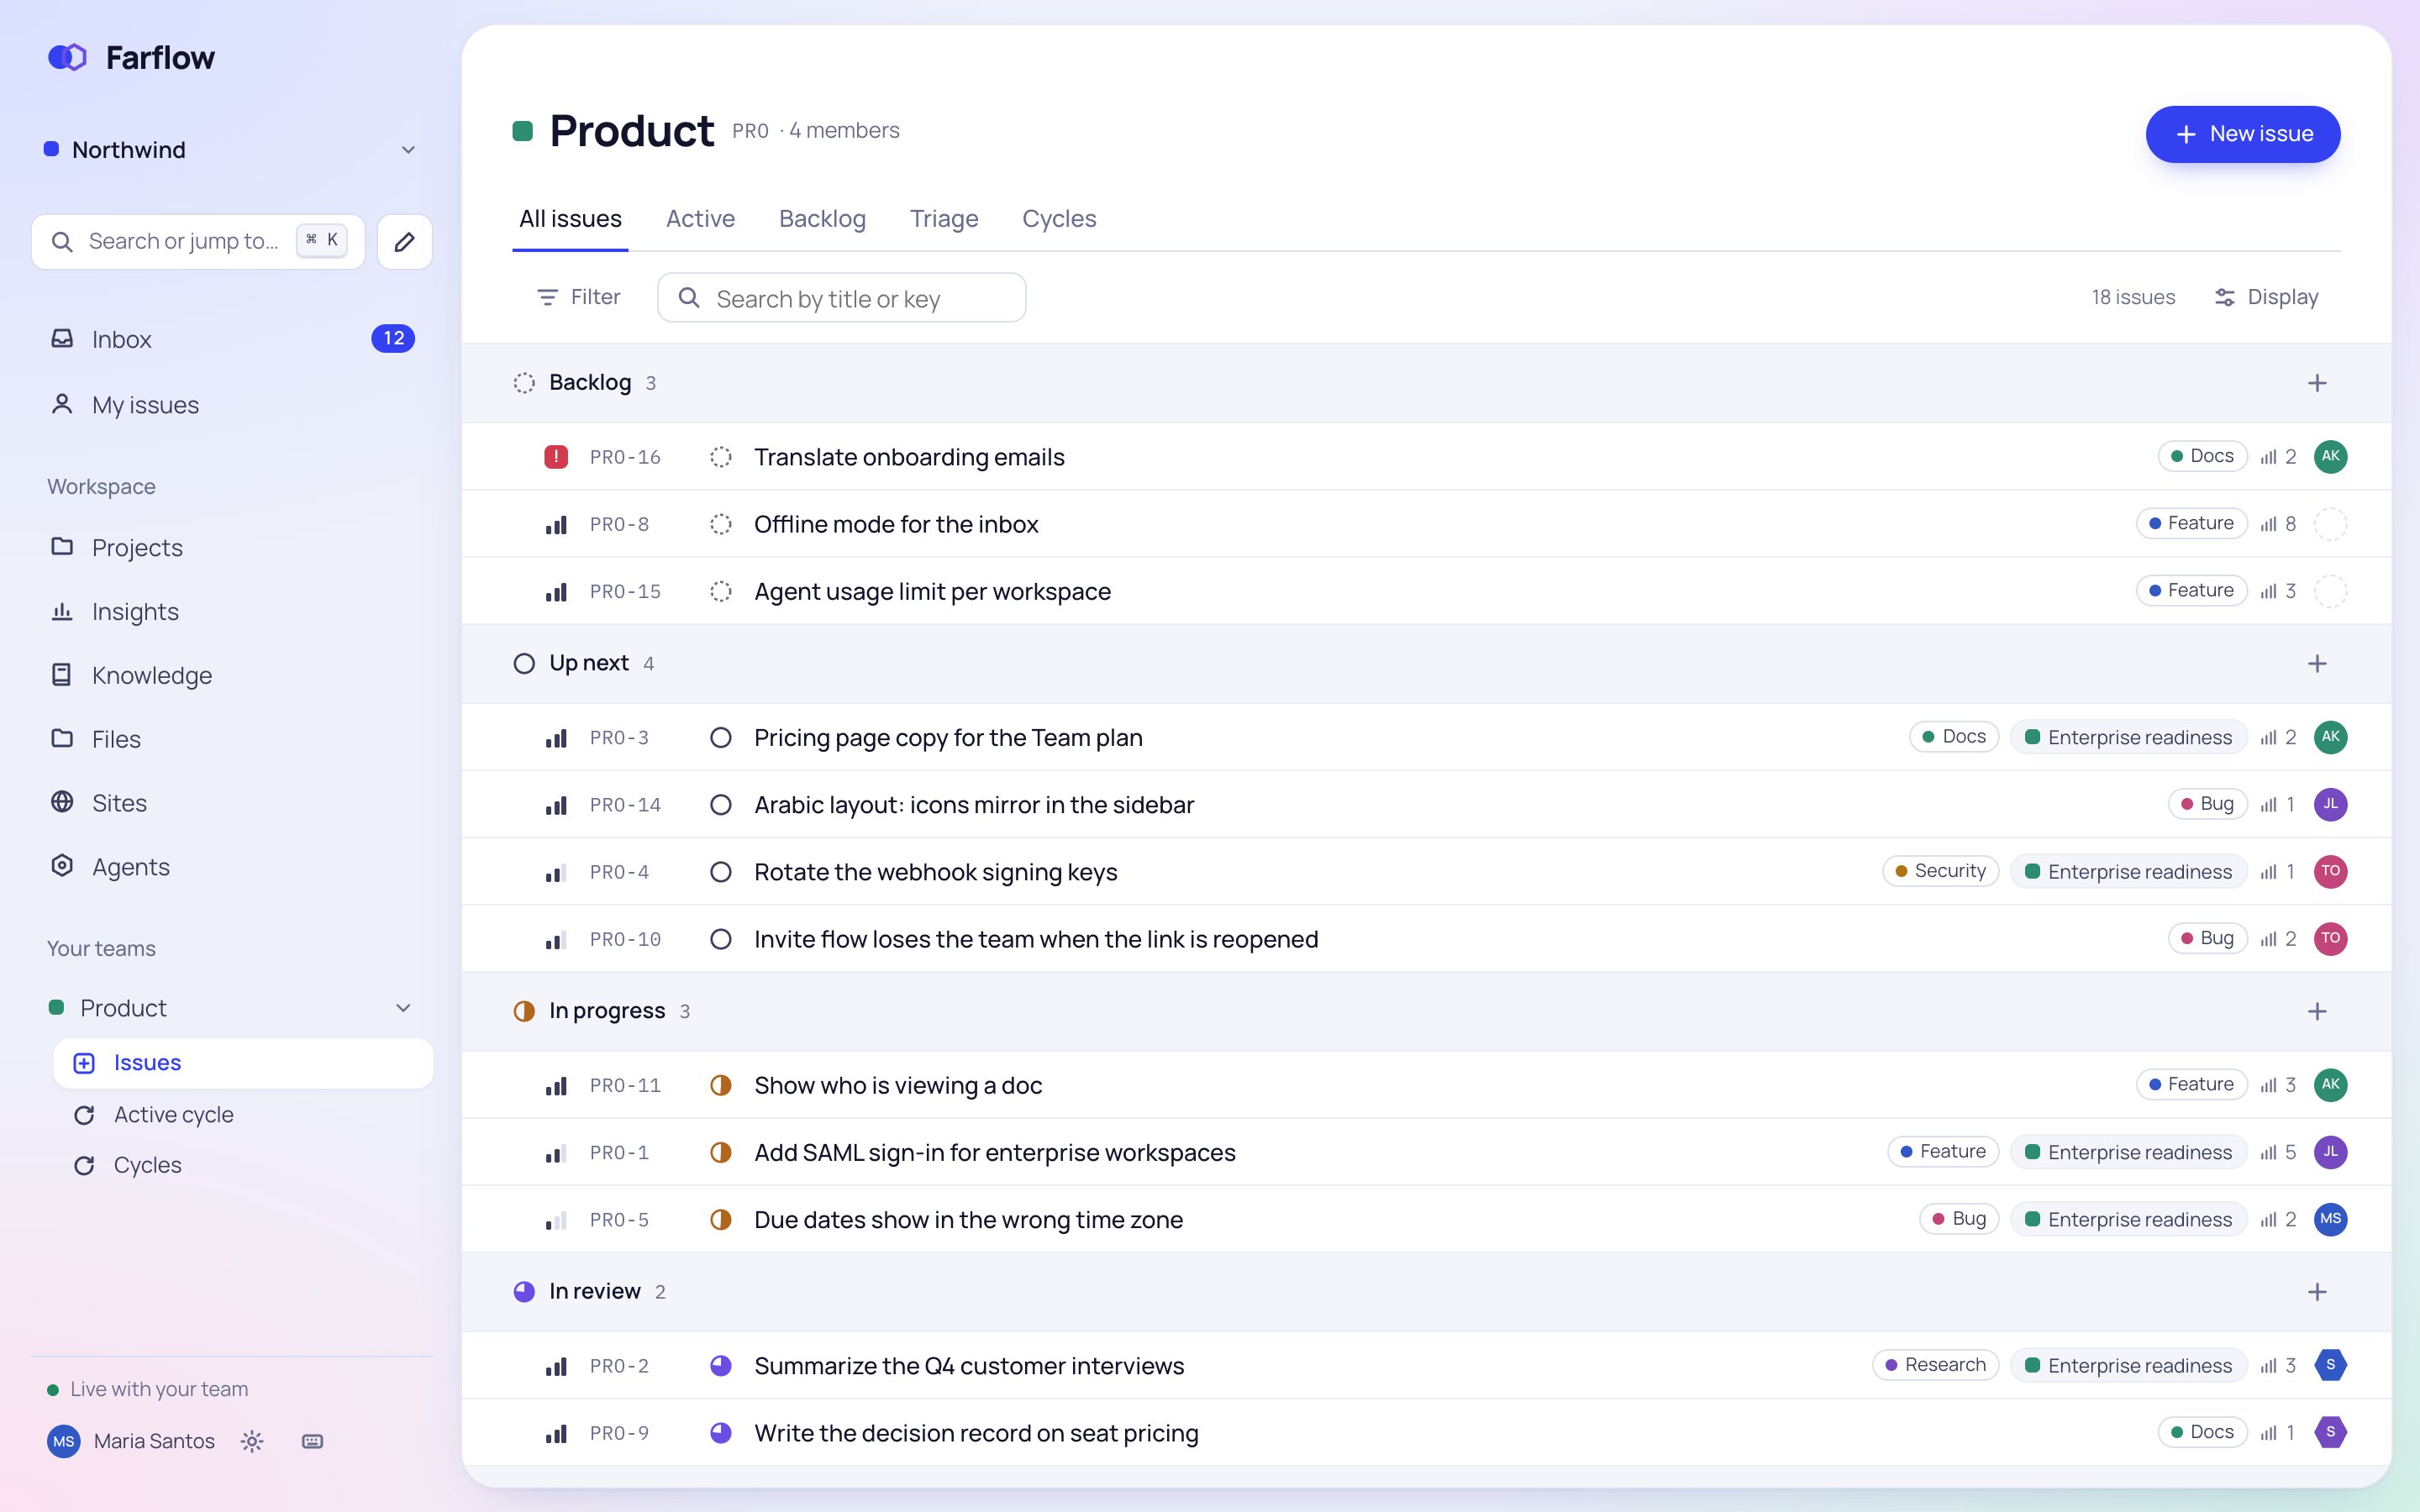Open issue "Translate onboarding emails"
The height and width of the screenshot is (1512, 2420).
click(909, 457)
